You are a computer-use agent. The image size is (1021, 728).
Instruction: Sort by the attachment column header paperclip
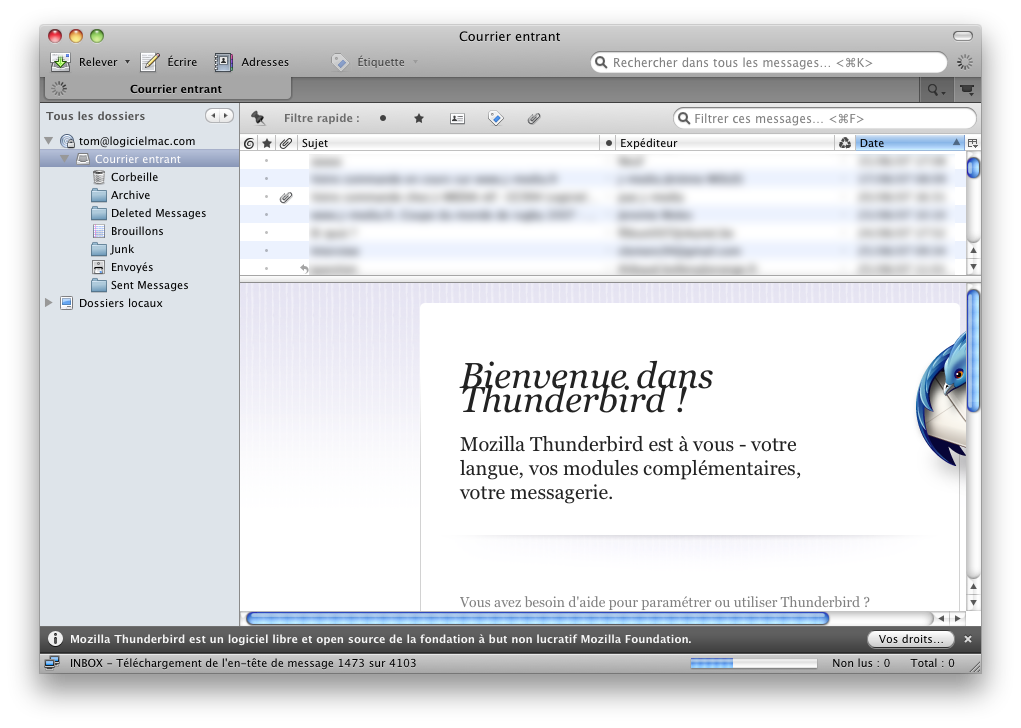click(x=286, y=143)
